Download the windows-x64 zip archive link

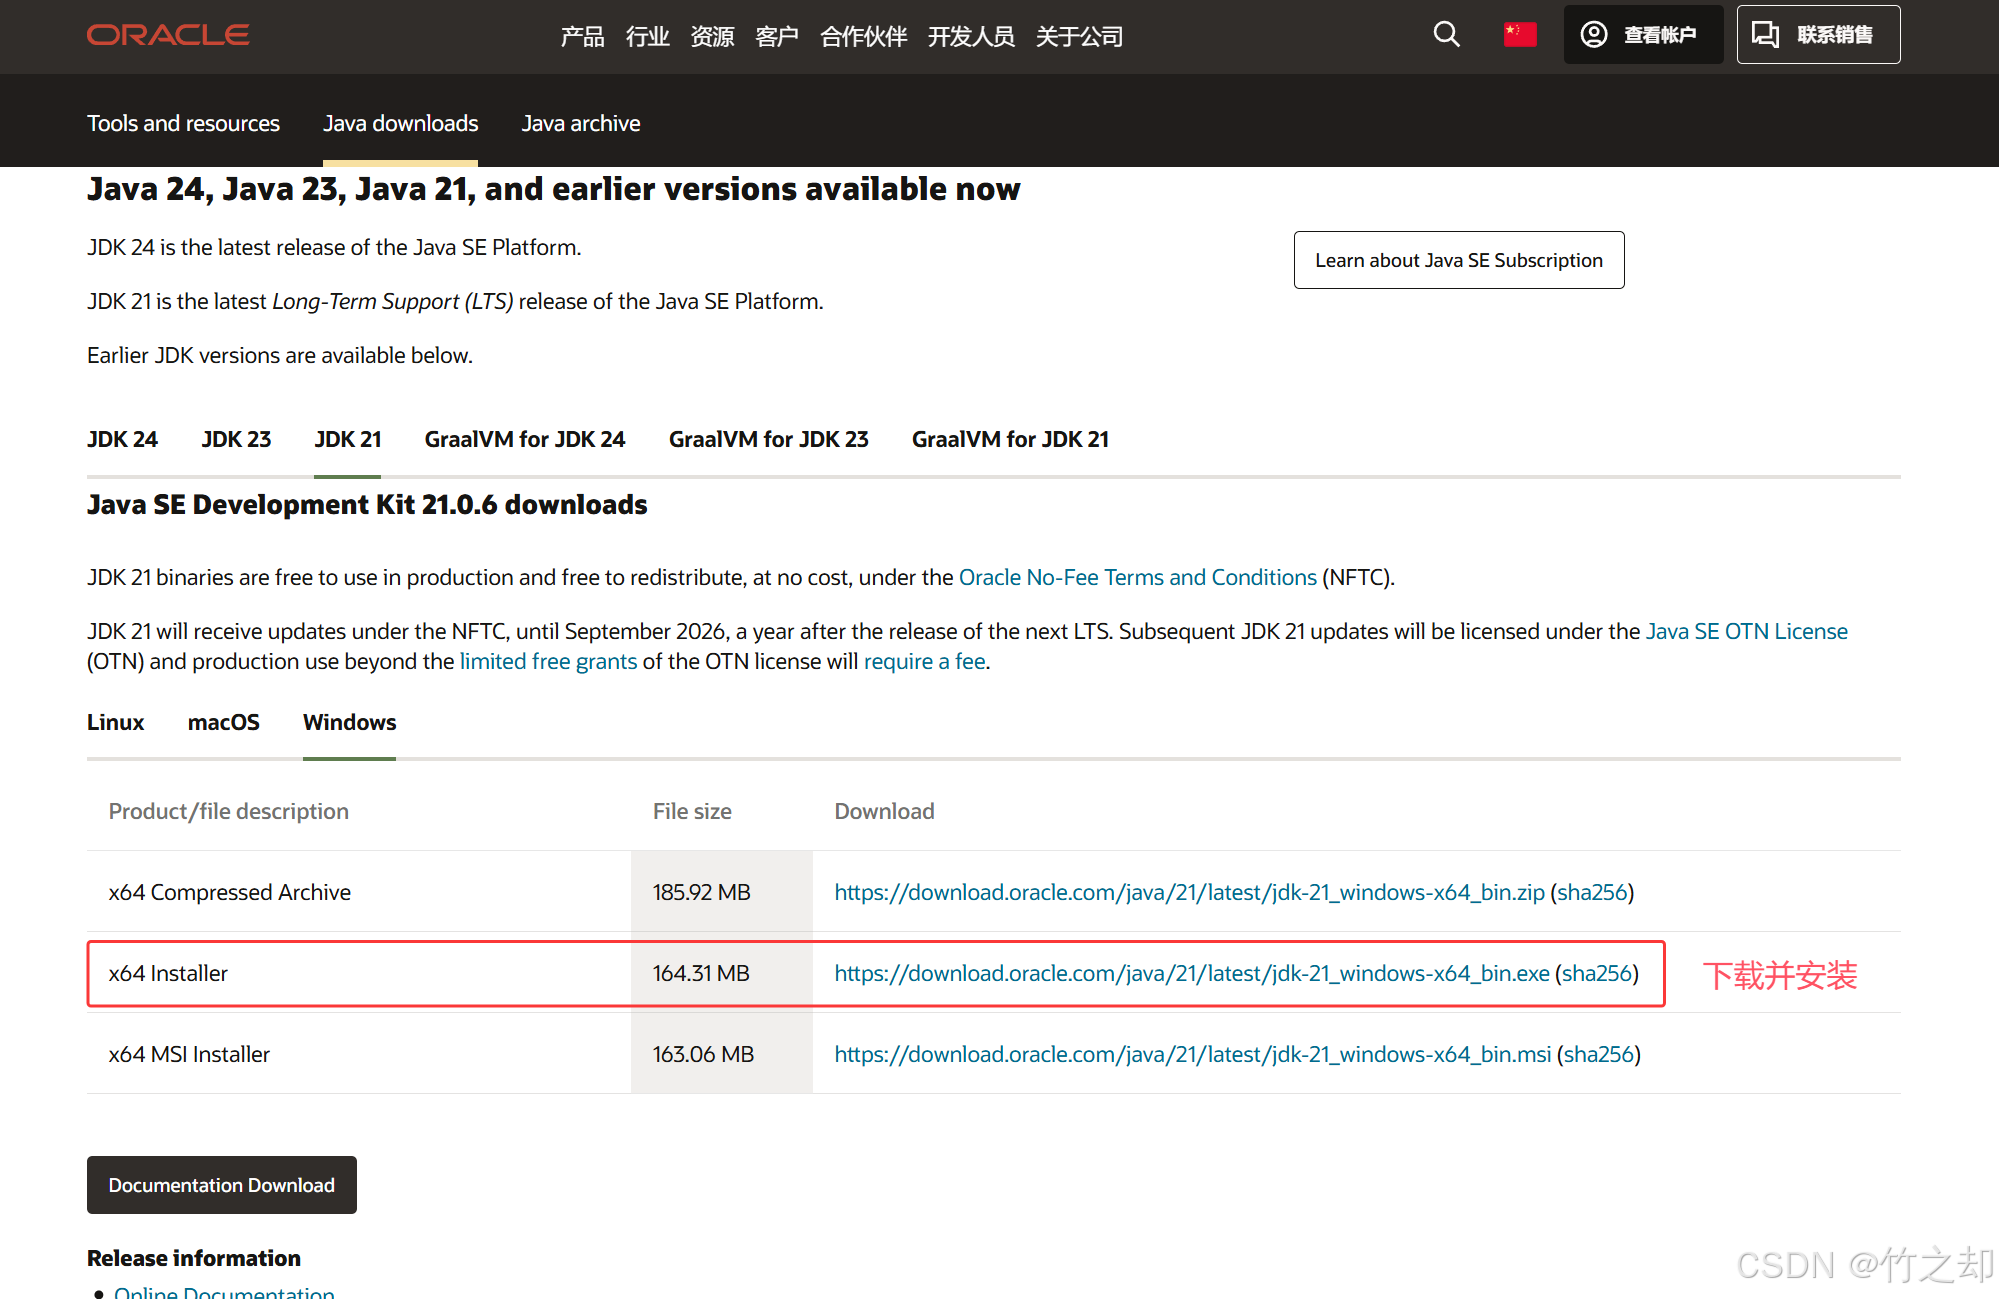point(1189,892)
